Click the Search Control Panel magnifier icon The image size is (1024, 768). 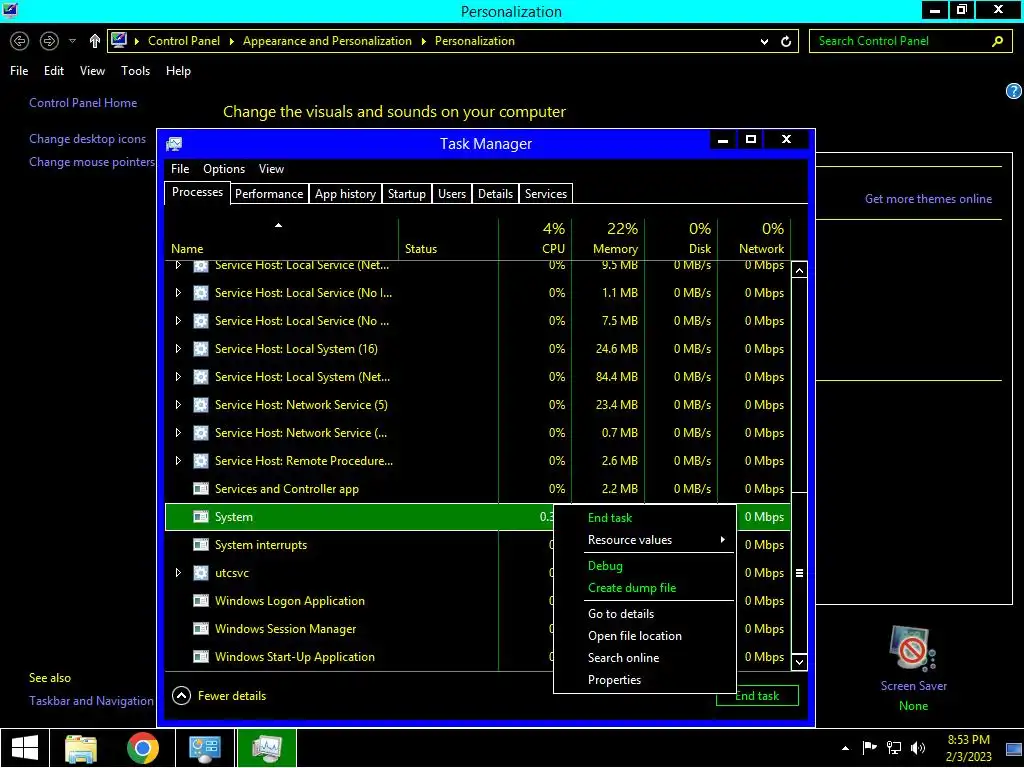click(x=997, y=41)
